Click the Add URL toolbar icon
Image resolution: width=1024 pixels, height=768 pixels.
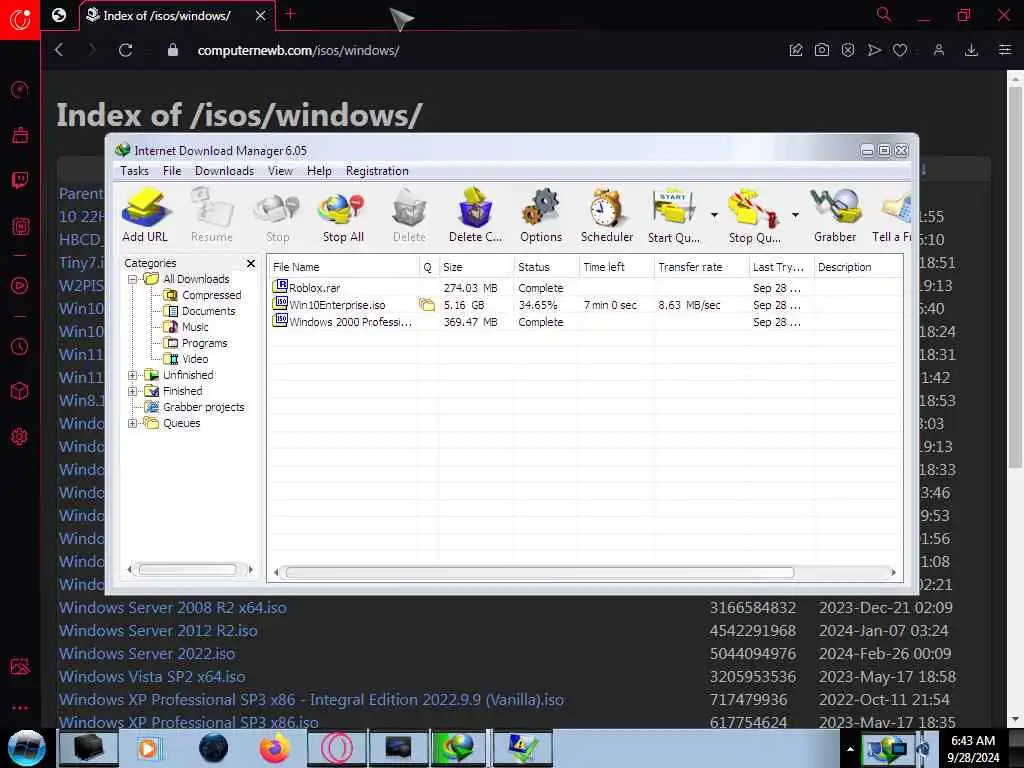[x=145, y=216]
